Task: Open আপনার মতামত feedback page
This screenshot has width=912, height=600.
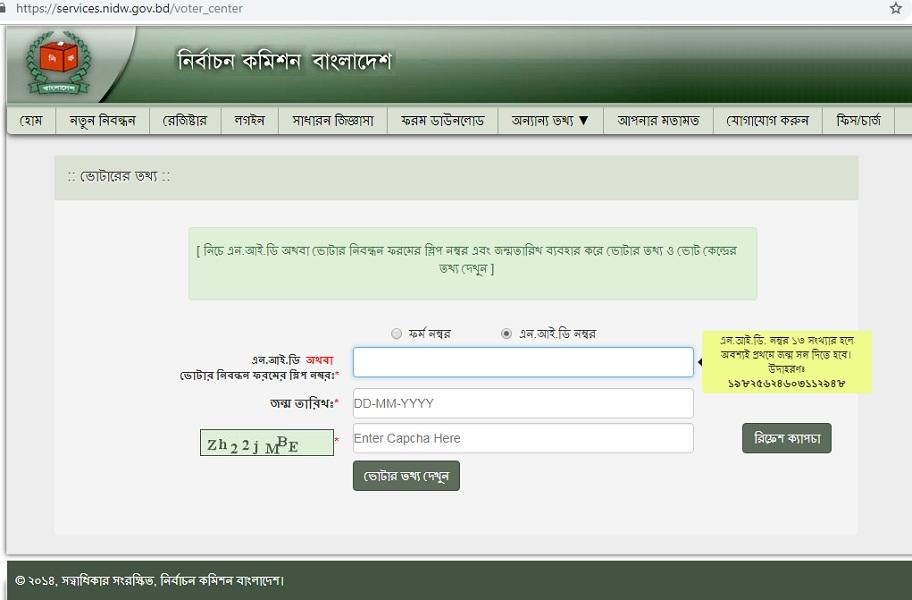Action: pos(658,121)
